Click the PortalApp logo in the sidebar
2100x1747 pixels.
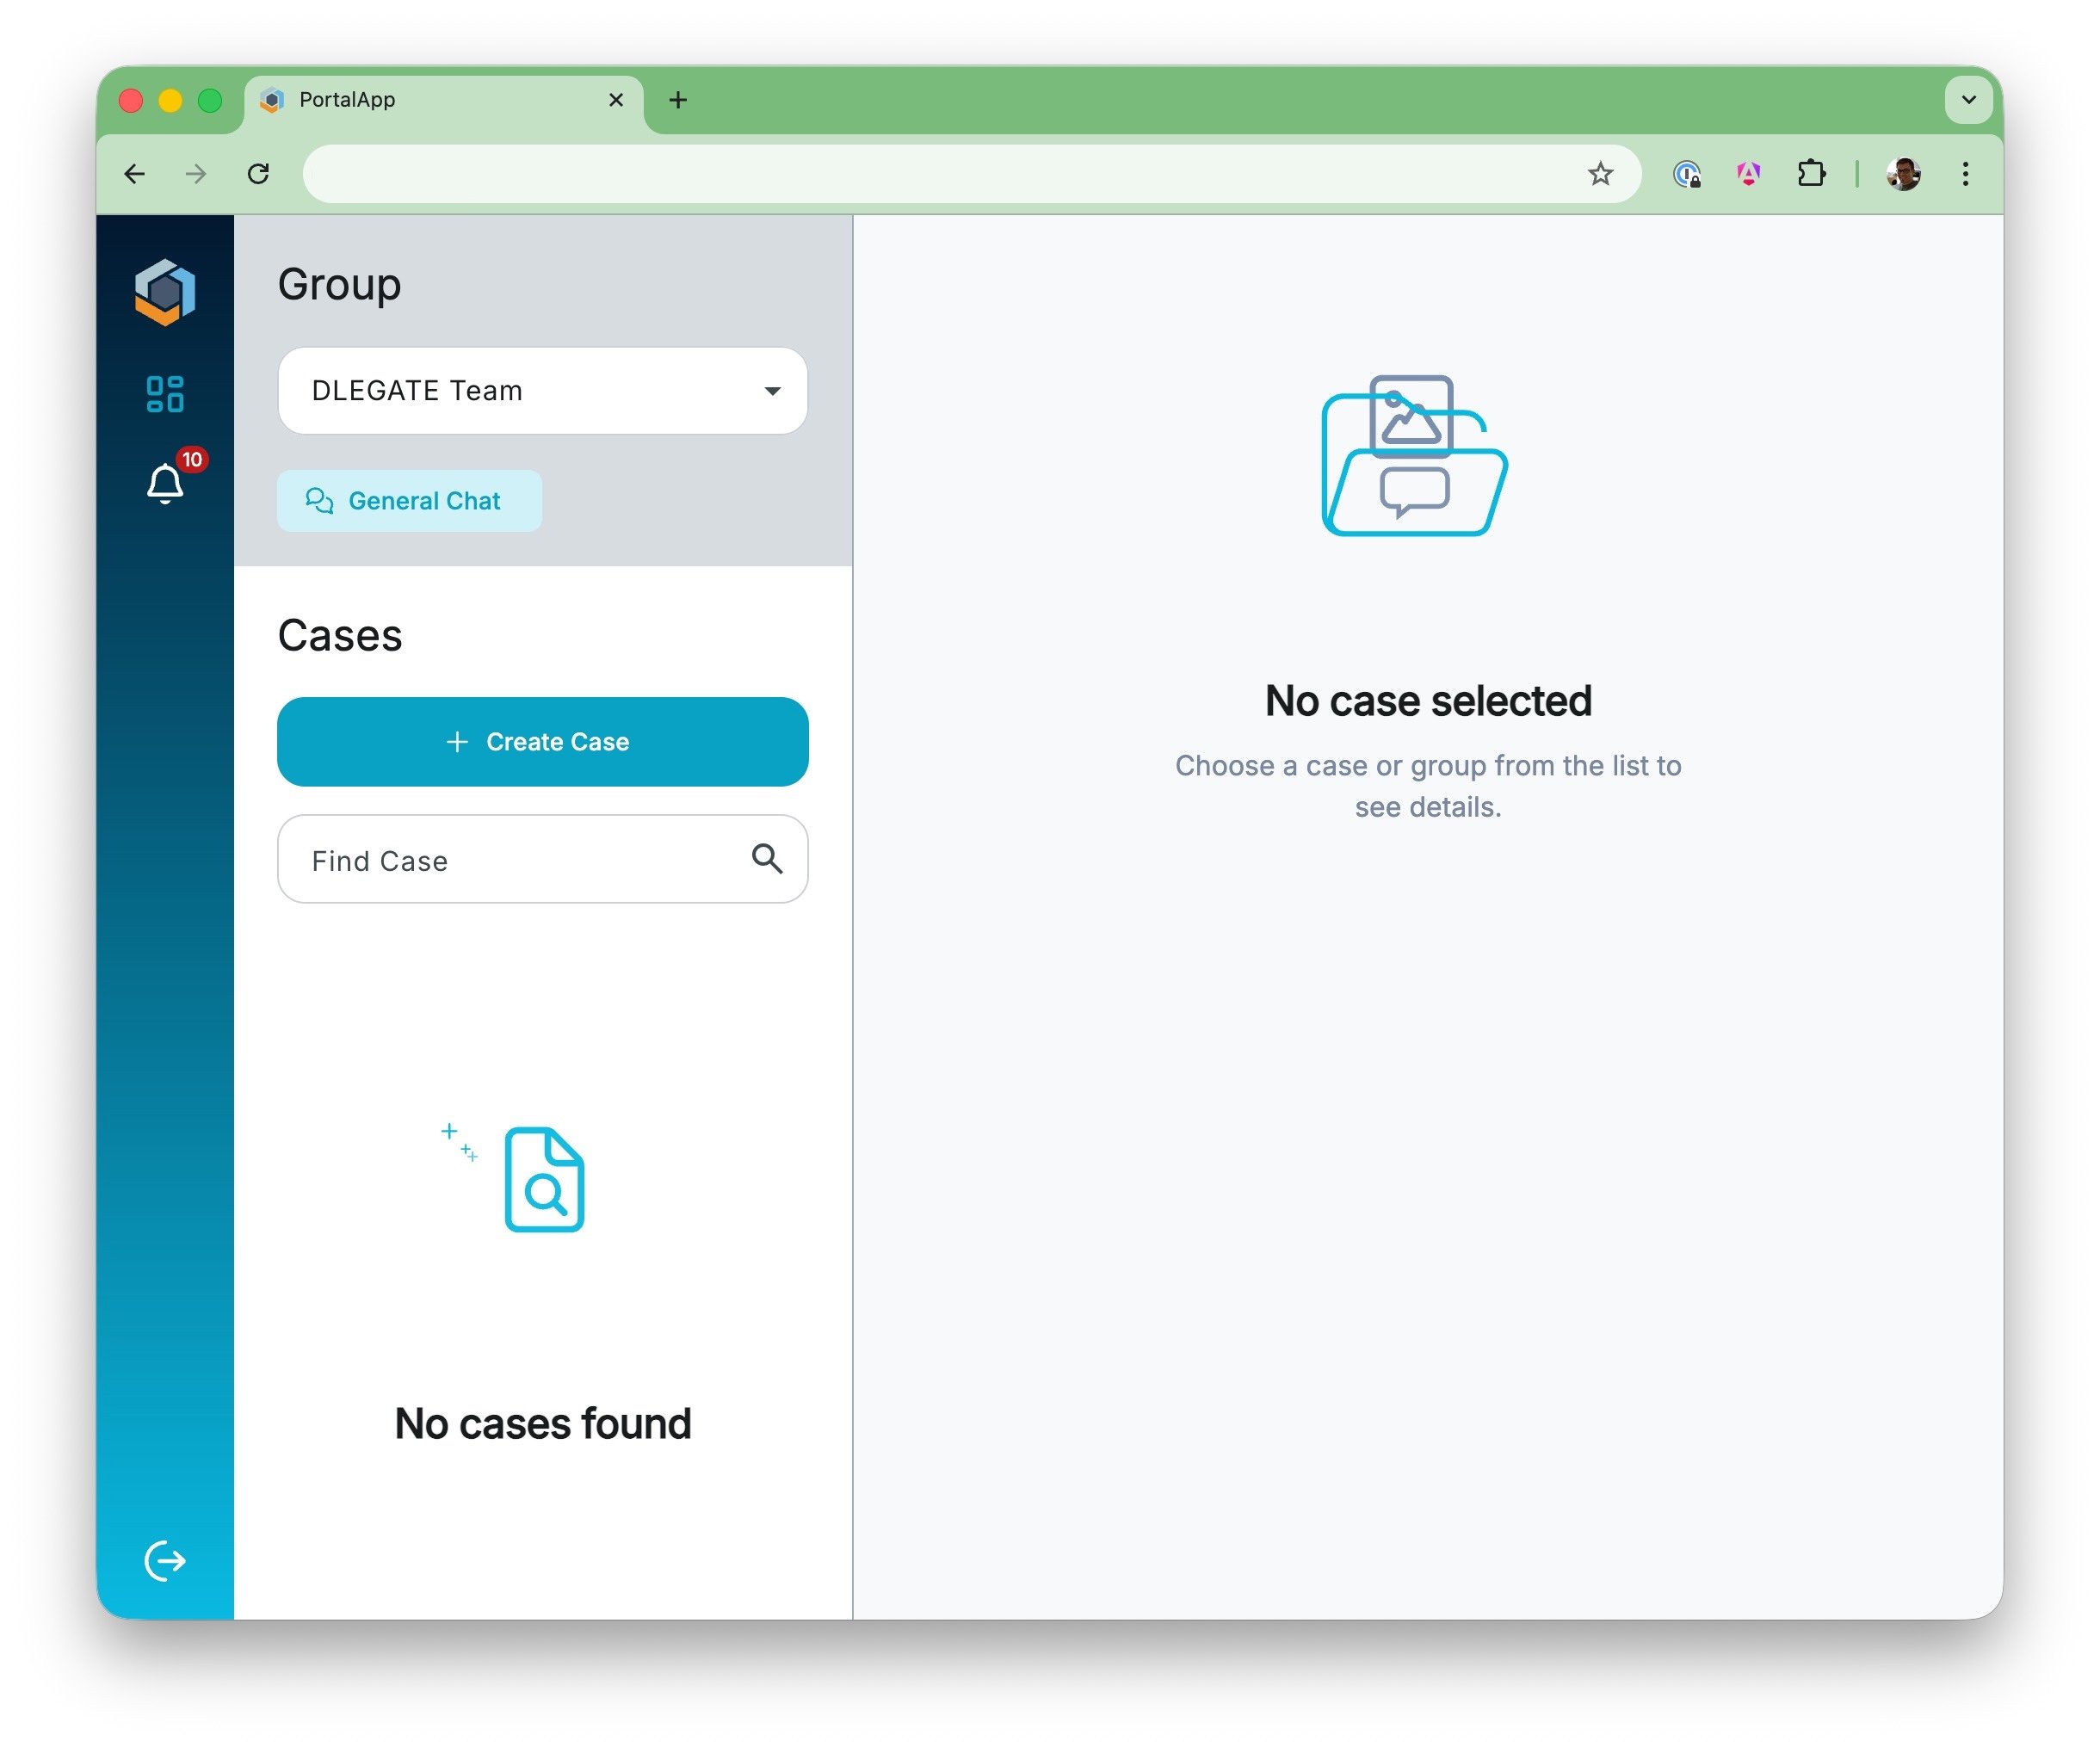(165, 292)
